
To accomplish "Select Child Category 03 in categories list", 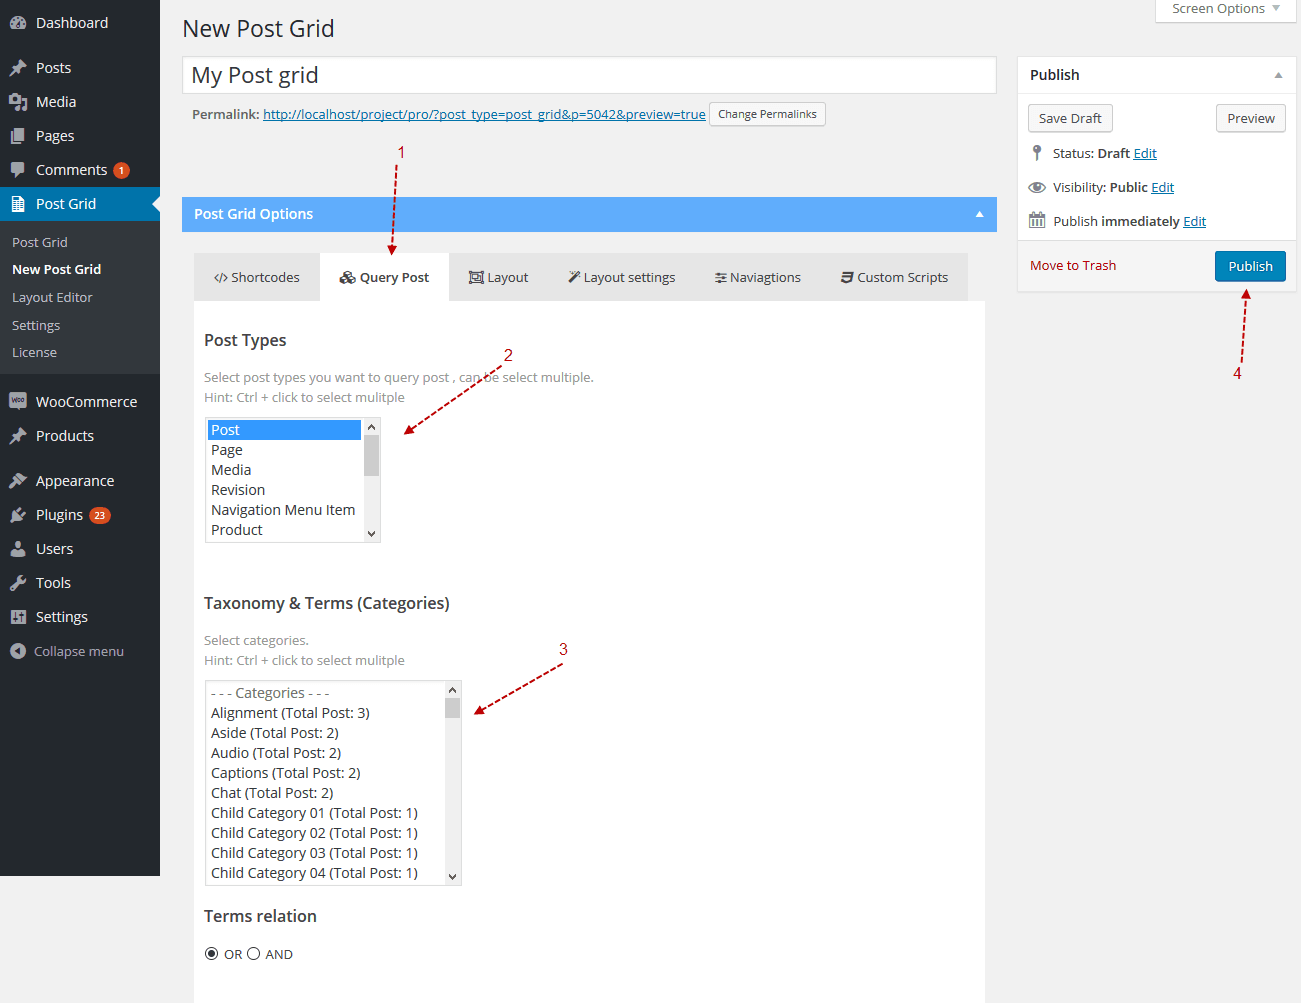I will tap(325, 853).
